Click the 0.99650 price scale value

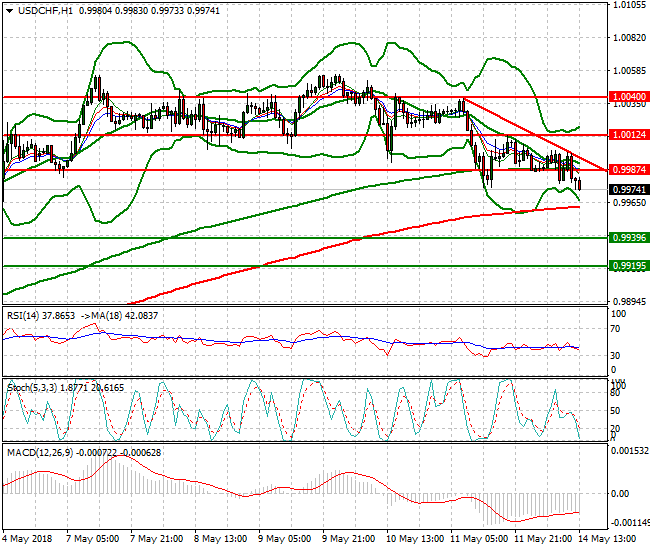[x=629, y=203]
